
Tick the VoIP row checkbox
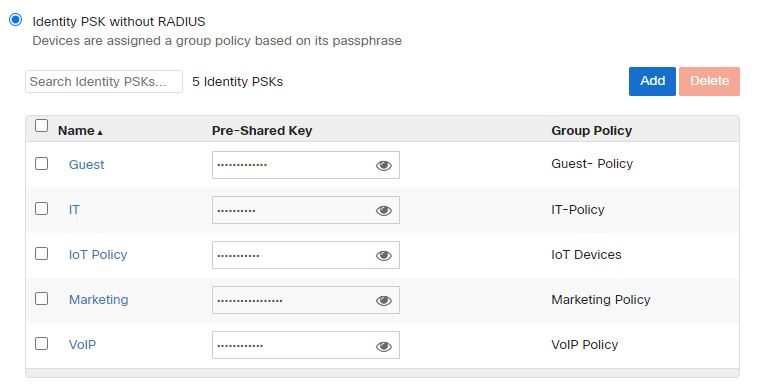pyautogui.click(x=42, y=343)
